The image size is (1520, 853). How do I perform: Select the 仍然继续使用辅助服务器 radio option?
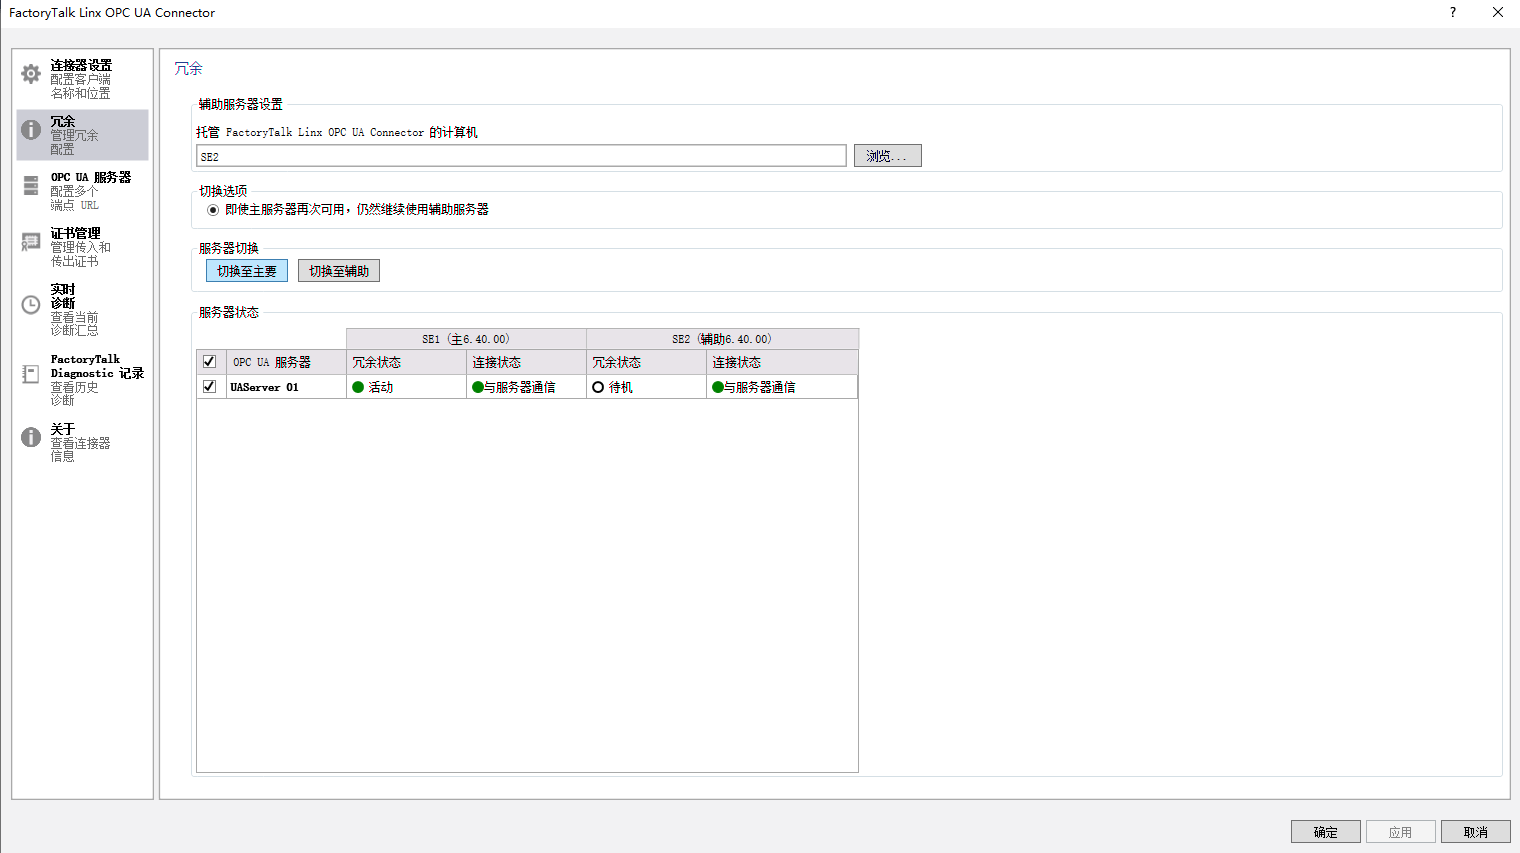[213, 210]
